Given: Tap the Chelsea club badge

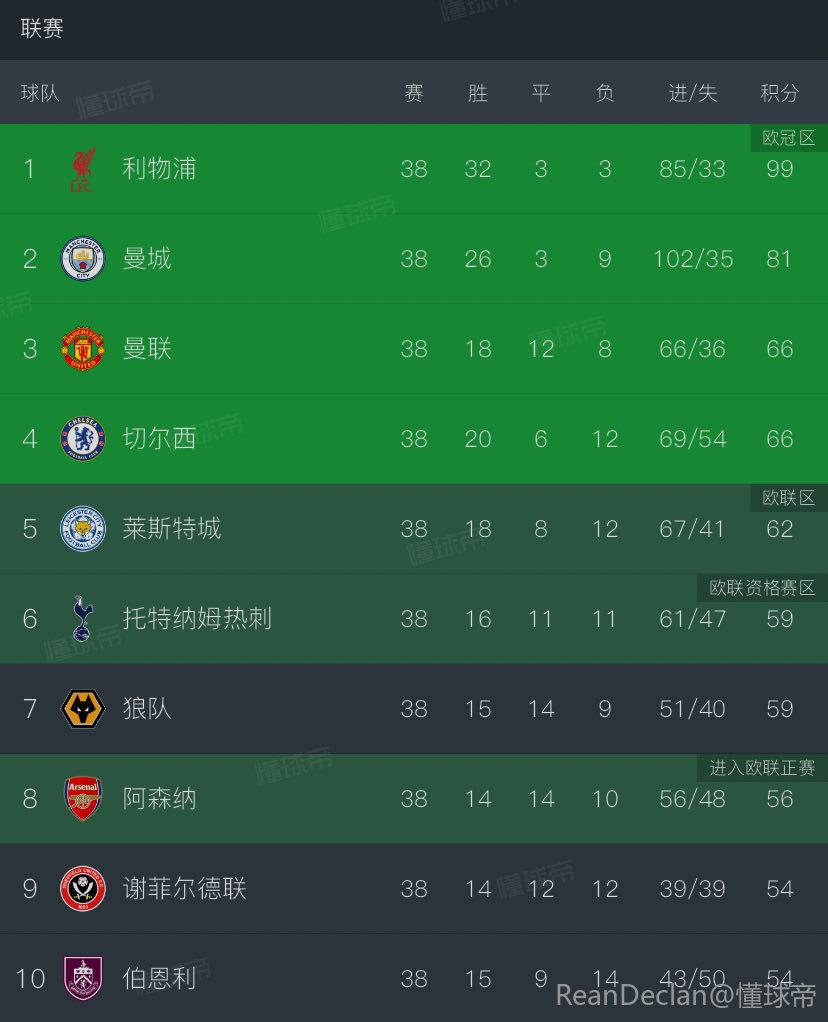Looking at the screenshot, I should coord(83,439).
